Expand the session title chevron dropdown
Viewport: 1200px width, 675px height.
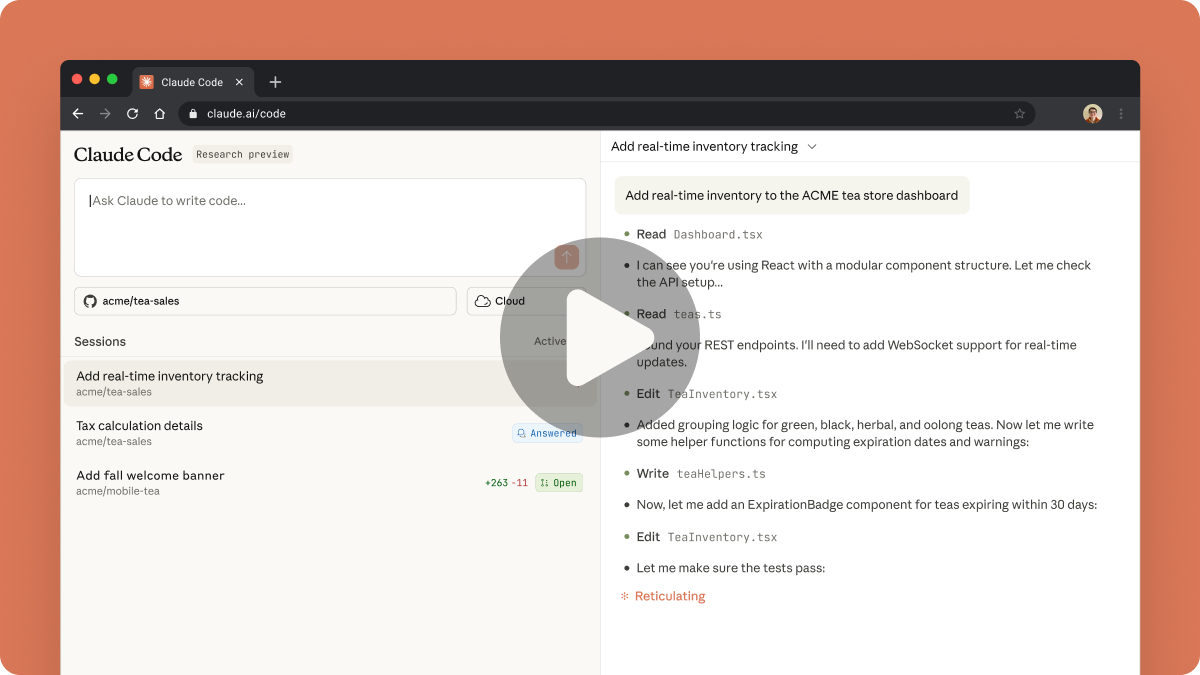coord(812,147)
